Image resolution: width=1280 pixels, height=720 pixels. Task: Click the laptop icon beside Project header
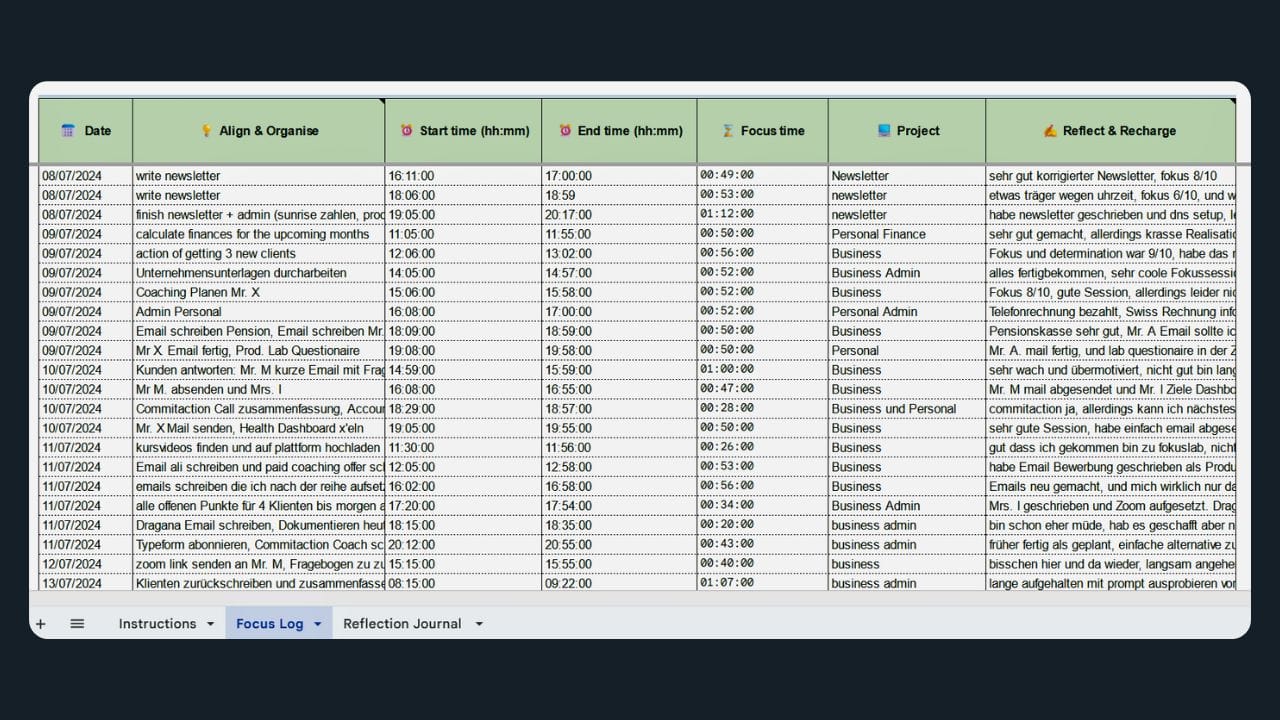coord(883,131)
